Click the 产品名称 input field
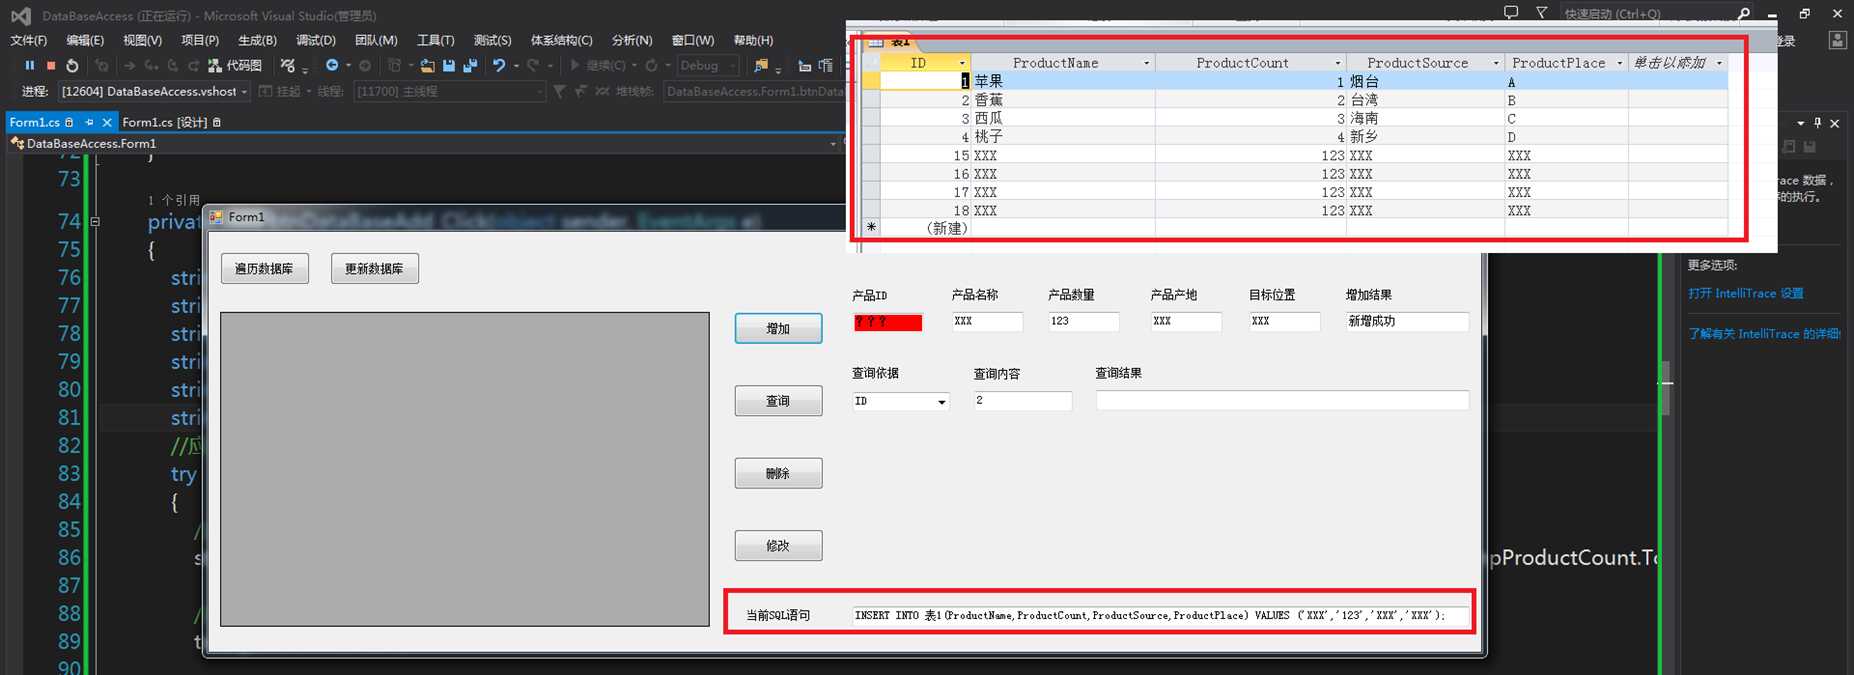This screenshot has width=1854, height=675. [986, 321]
